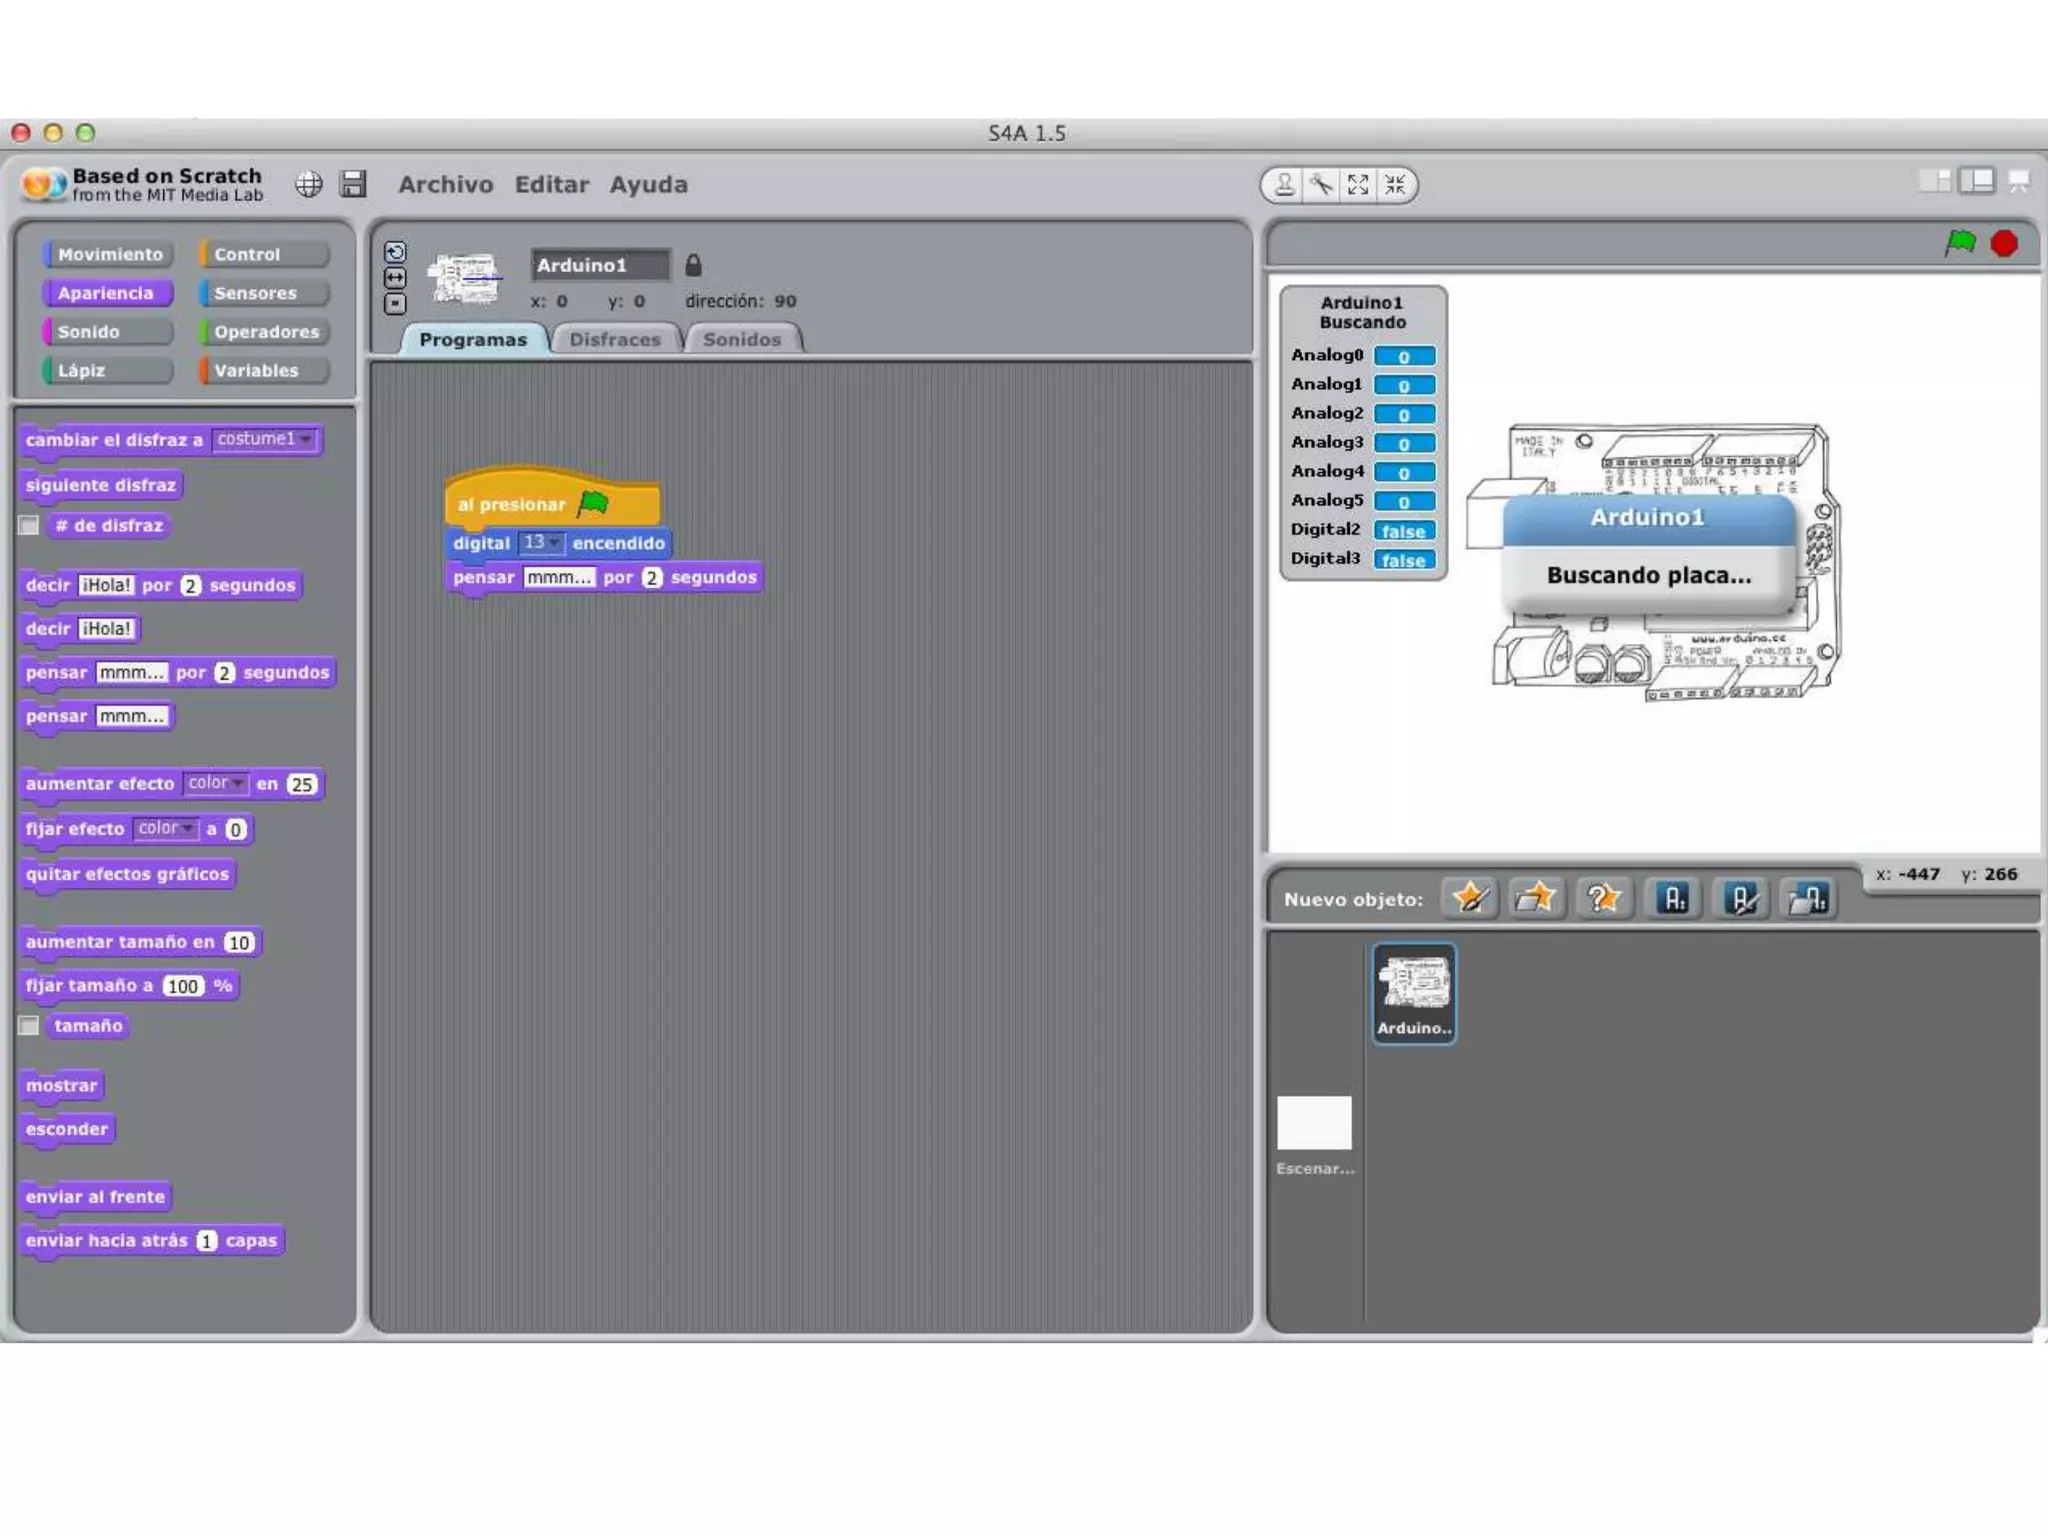Get a surprise sprite button

(1603, 898)
